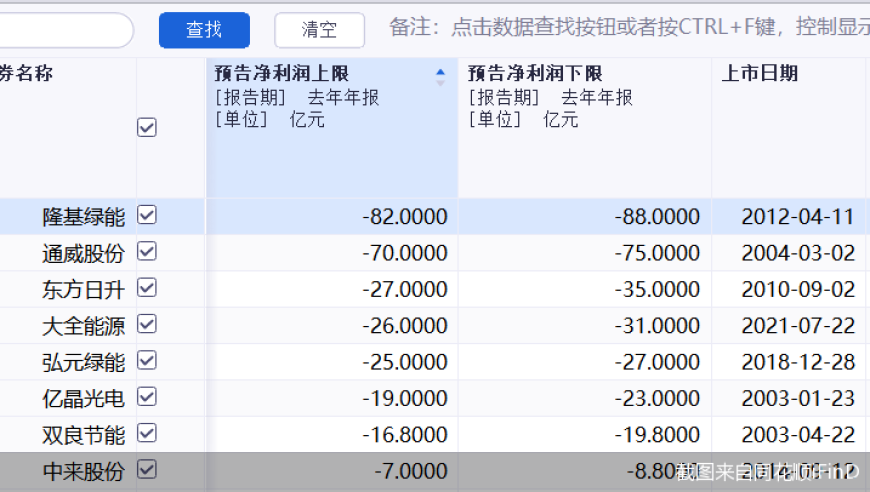Select stock name 东方日升

[x=84, y=290]
